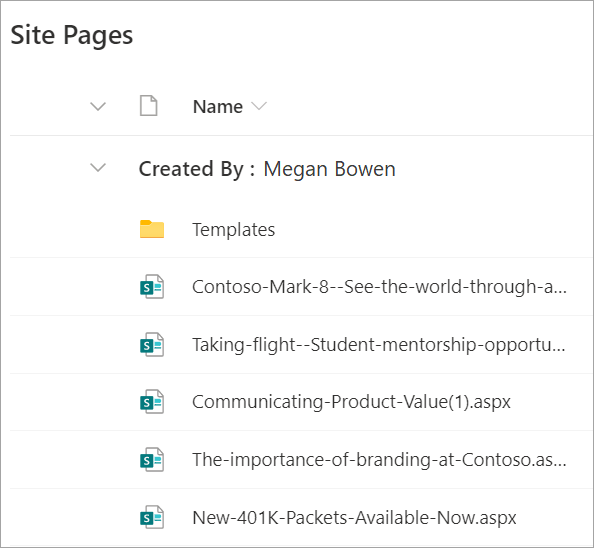Click the Created By group header text

click(197, 169)
